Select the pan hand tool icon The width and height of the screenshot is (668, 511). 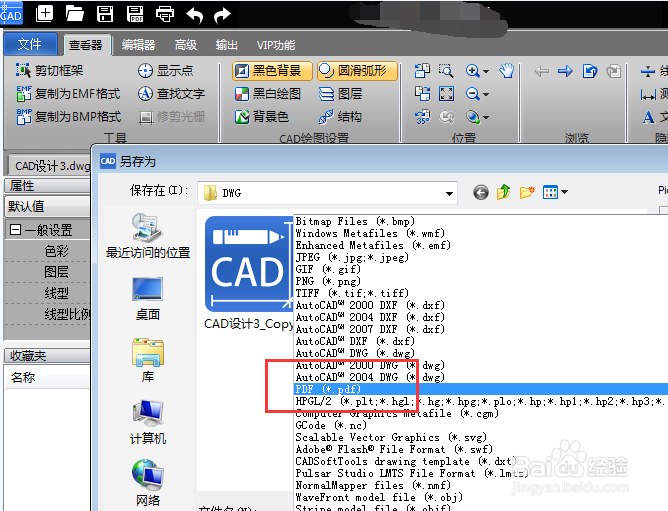coord(507,70)
